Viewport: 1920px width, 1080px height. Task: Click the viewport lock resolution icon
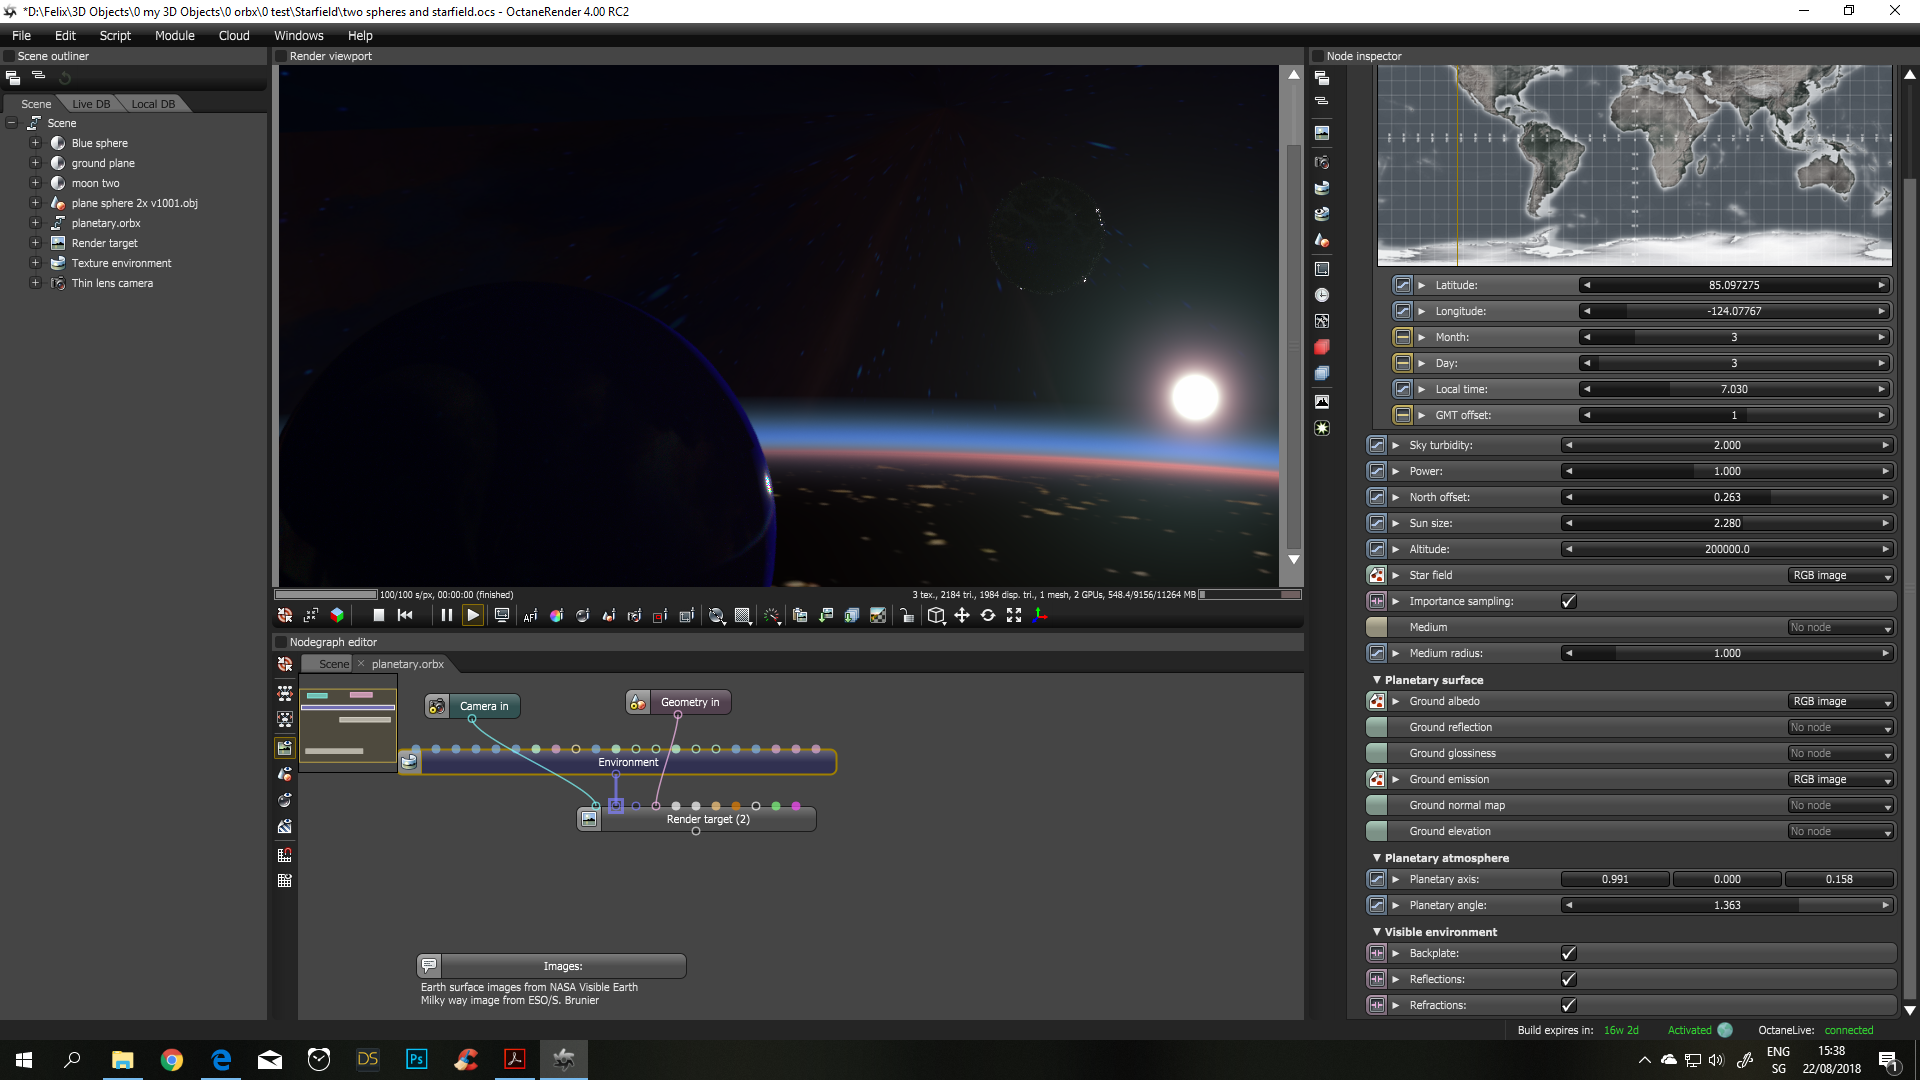[907, 616]
